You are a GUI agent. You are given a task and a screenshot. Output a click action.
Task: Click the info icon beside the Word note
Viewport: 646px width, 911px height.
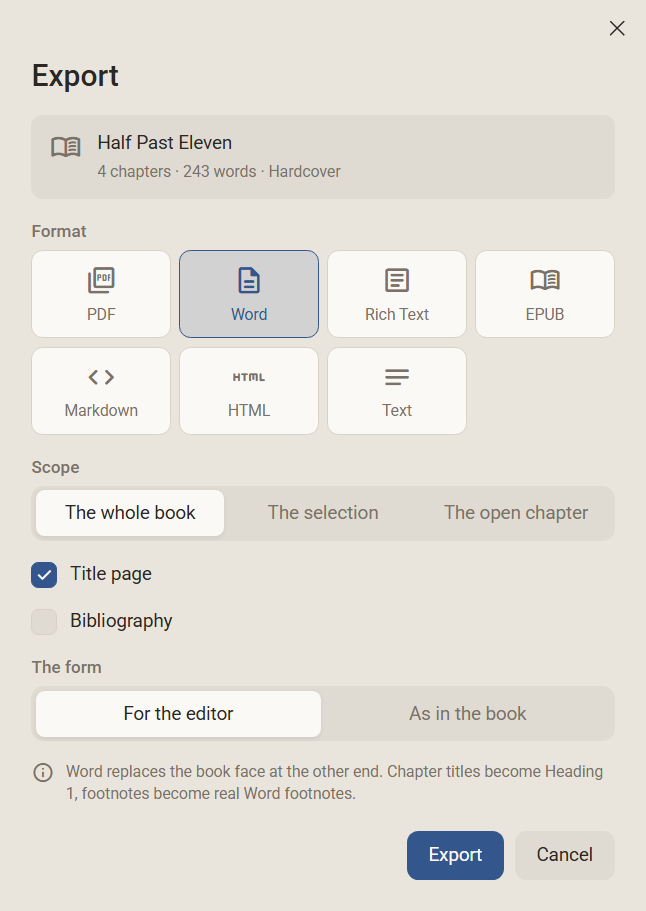[x=43, y=773]
